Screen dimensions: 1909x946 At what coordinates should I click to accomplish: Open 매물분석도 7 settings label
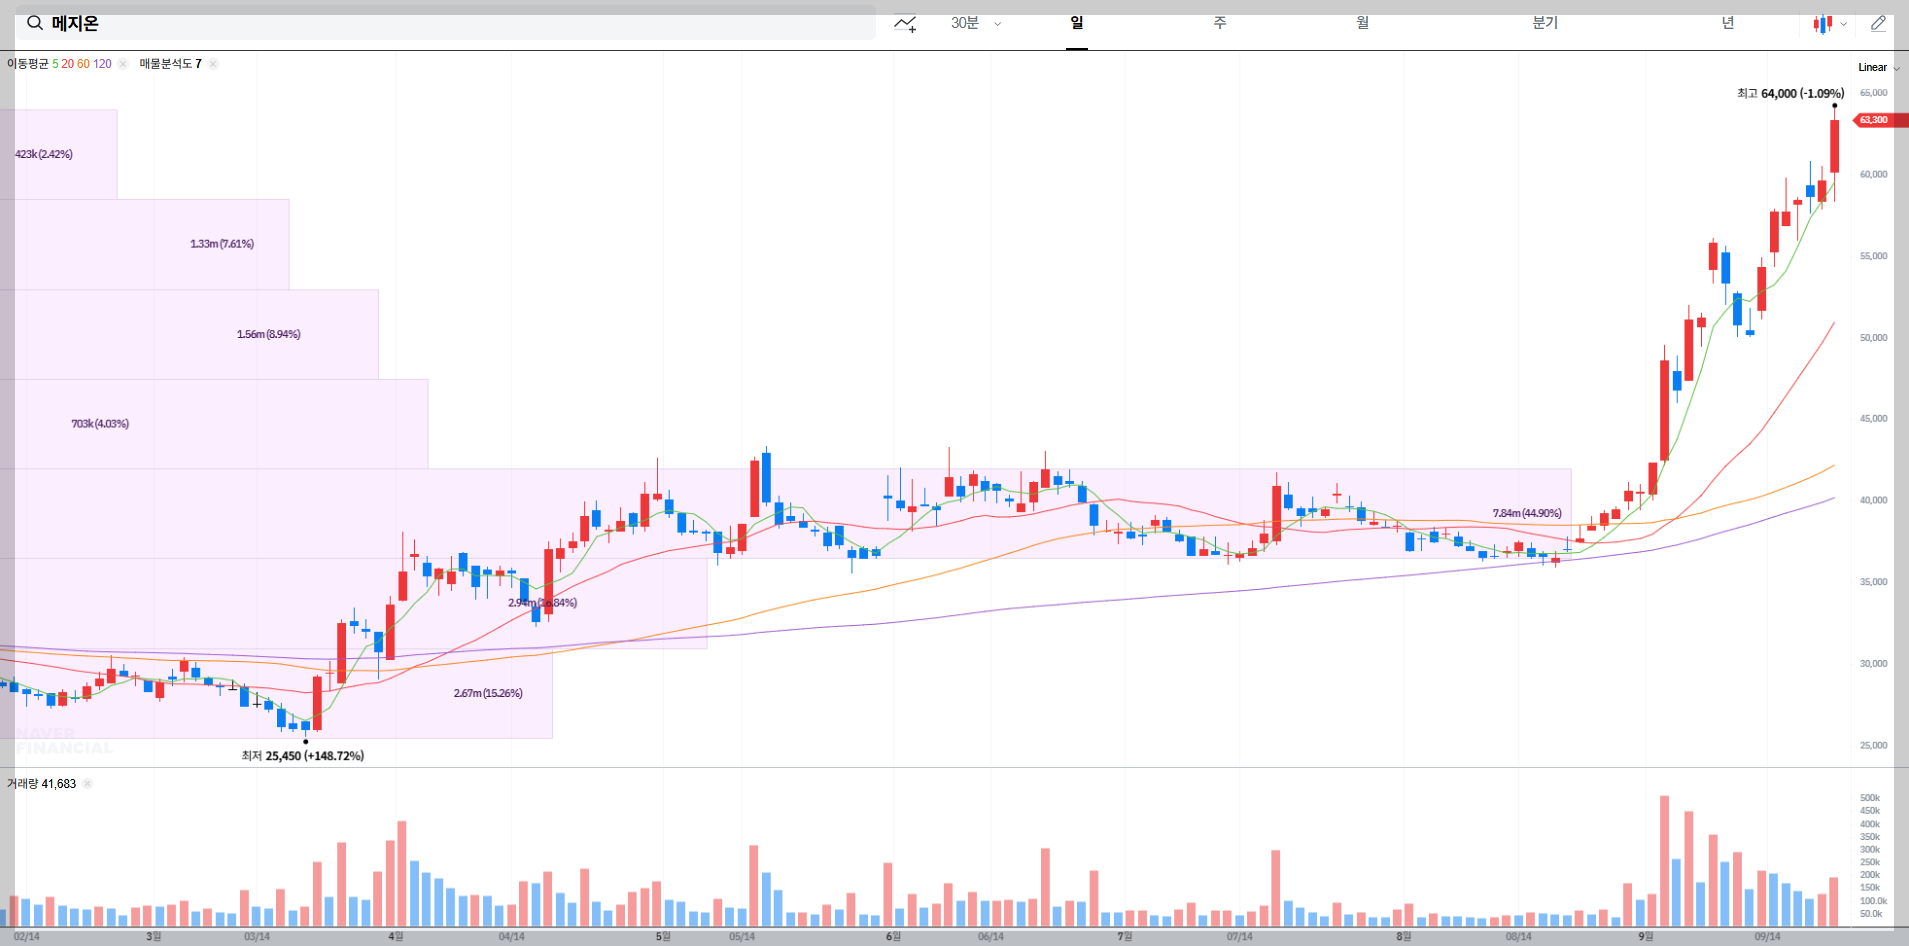tap(171, 64)
